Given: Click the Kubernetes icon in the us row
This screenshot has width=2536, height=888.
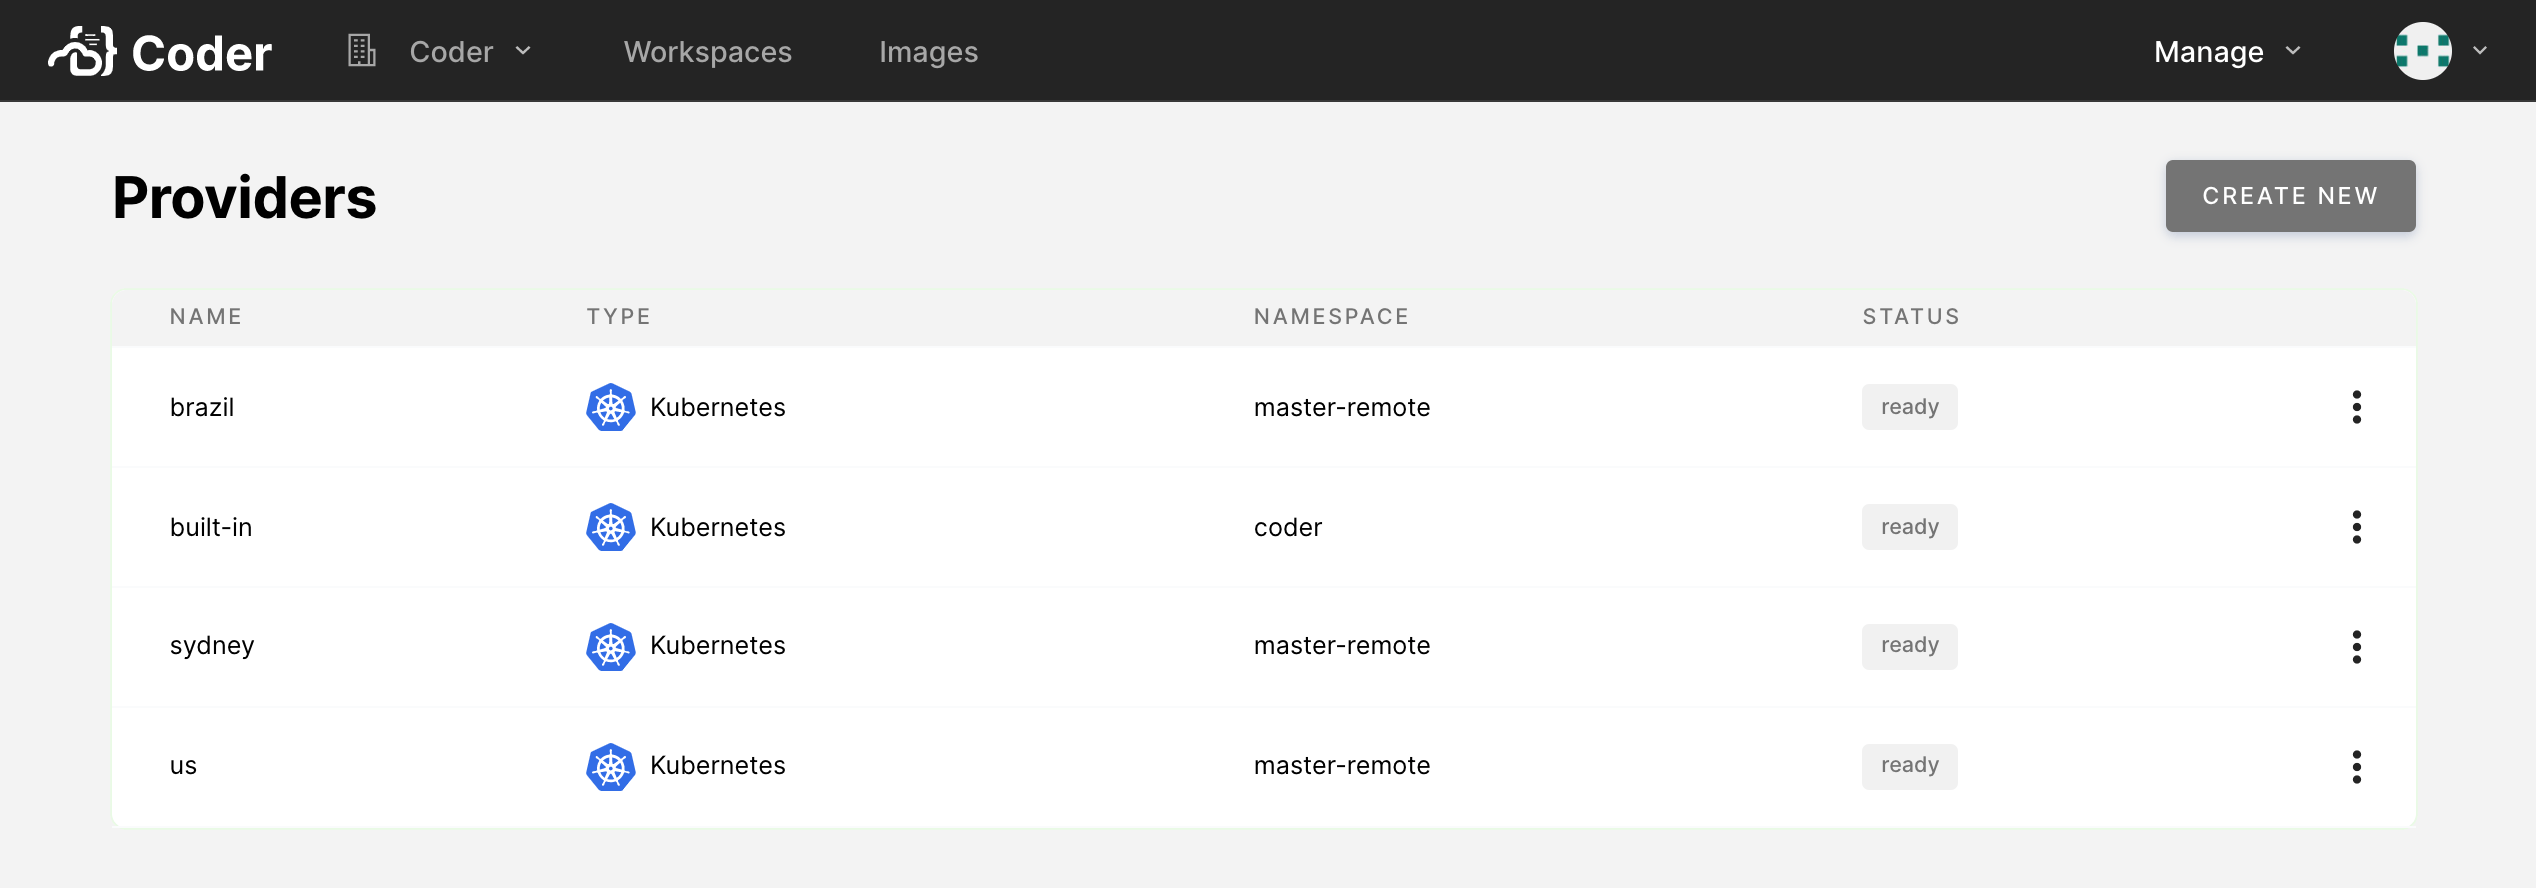Looking at the screenshot, I should coord(610,766).
